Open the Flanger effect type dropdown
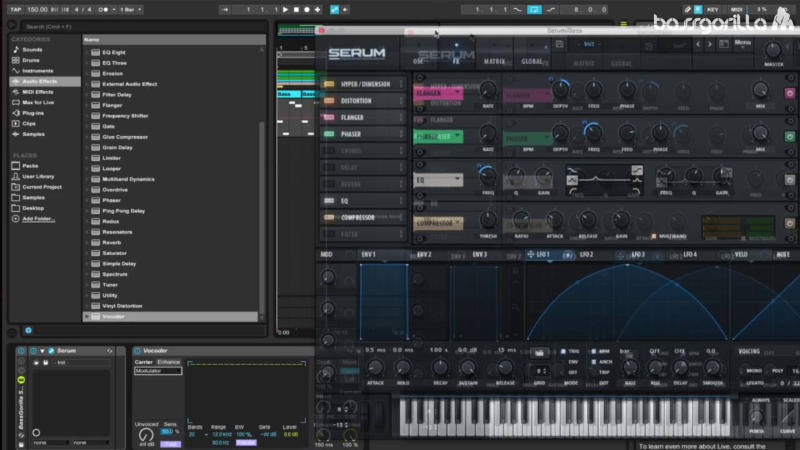Screen dimensions: 800x450 (438, 93)
